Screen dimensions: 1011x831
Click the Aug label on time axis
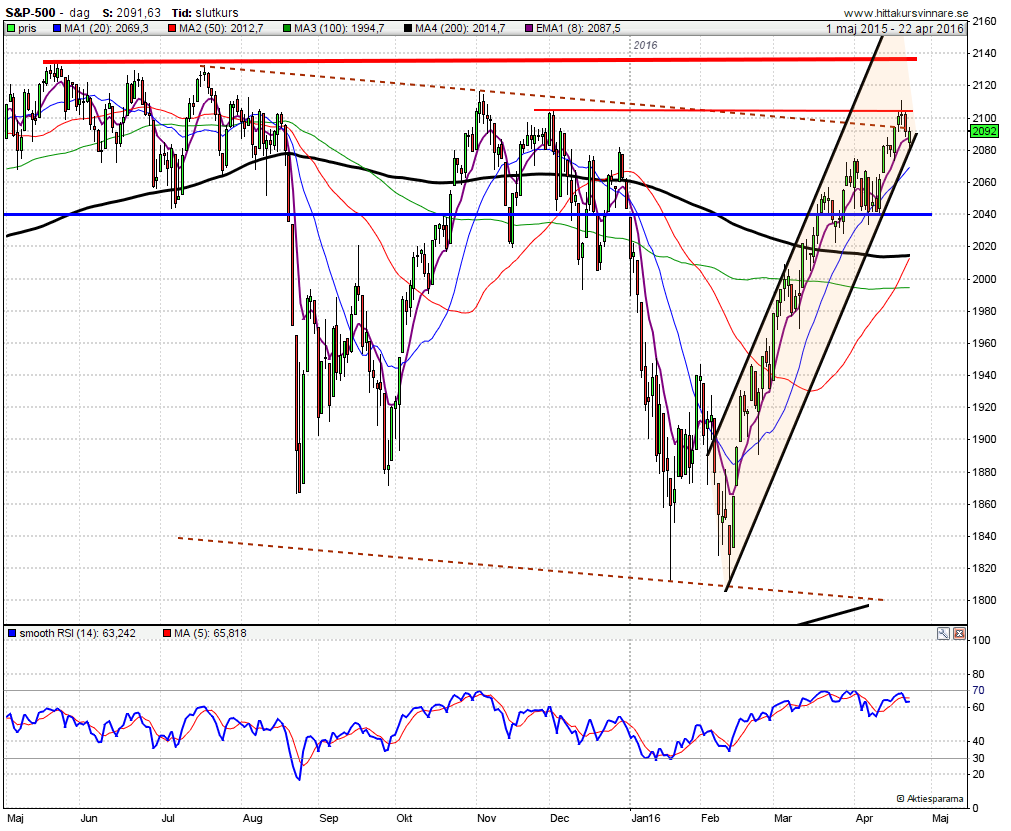click(253, 818)
